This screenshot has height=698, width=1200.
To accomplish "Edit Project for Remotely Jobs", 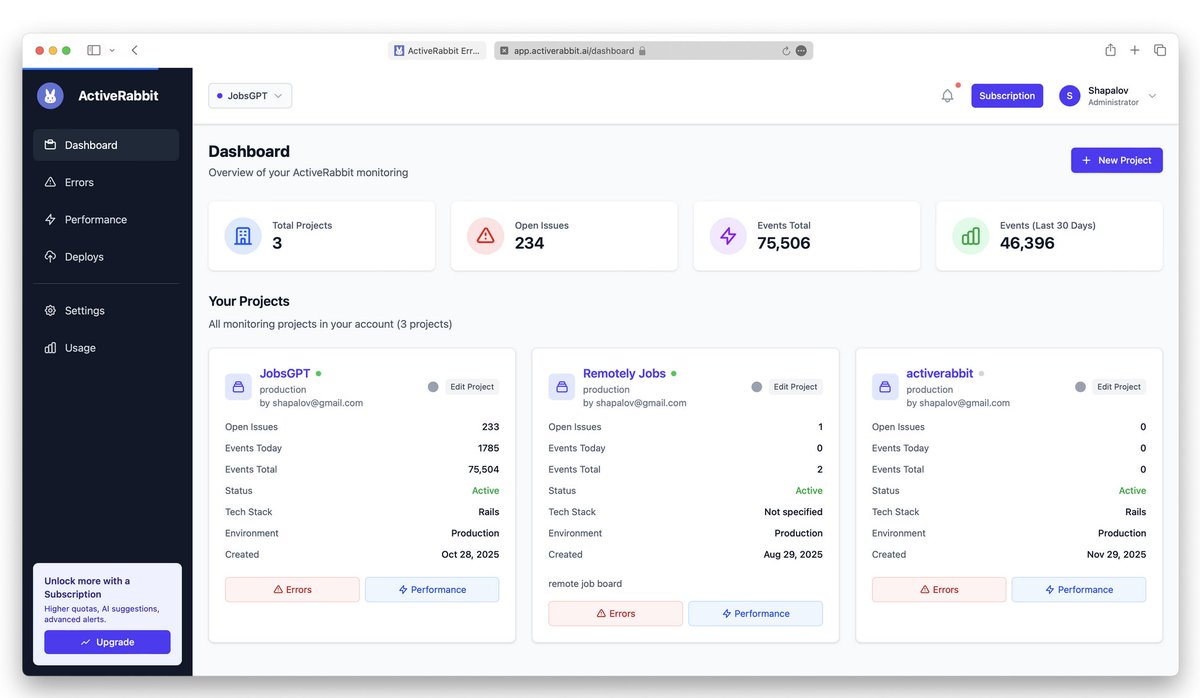I will click(795, 387).
